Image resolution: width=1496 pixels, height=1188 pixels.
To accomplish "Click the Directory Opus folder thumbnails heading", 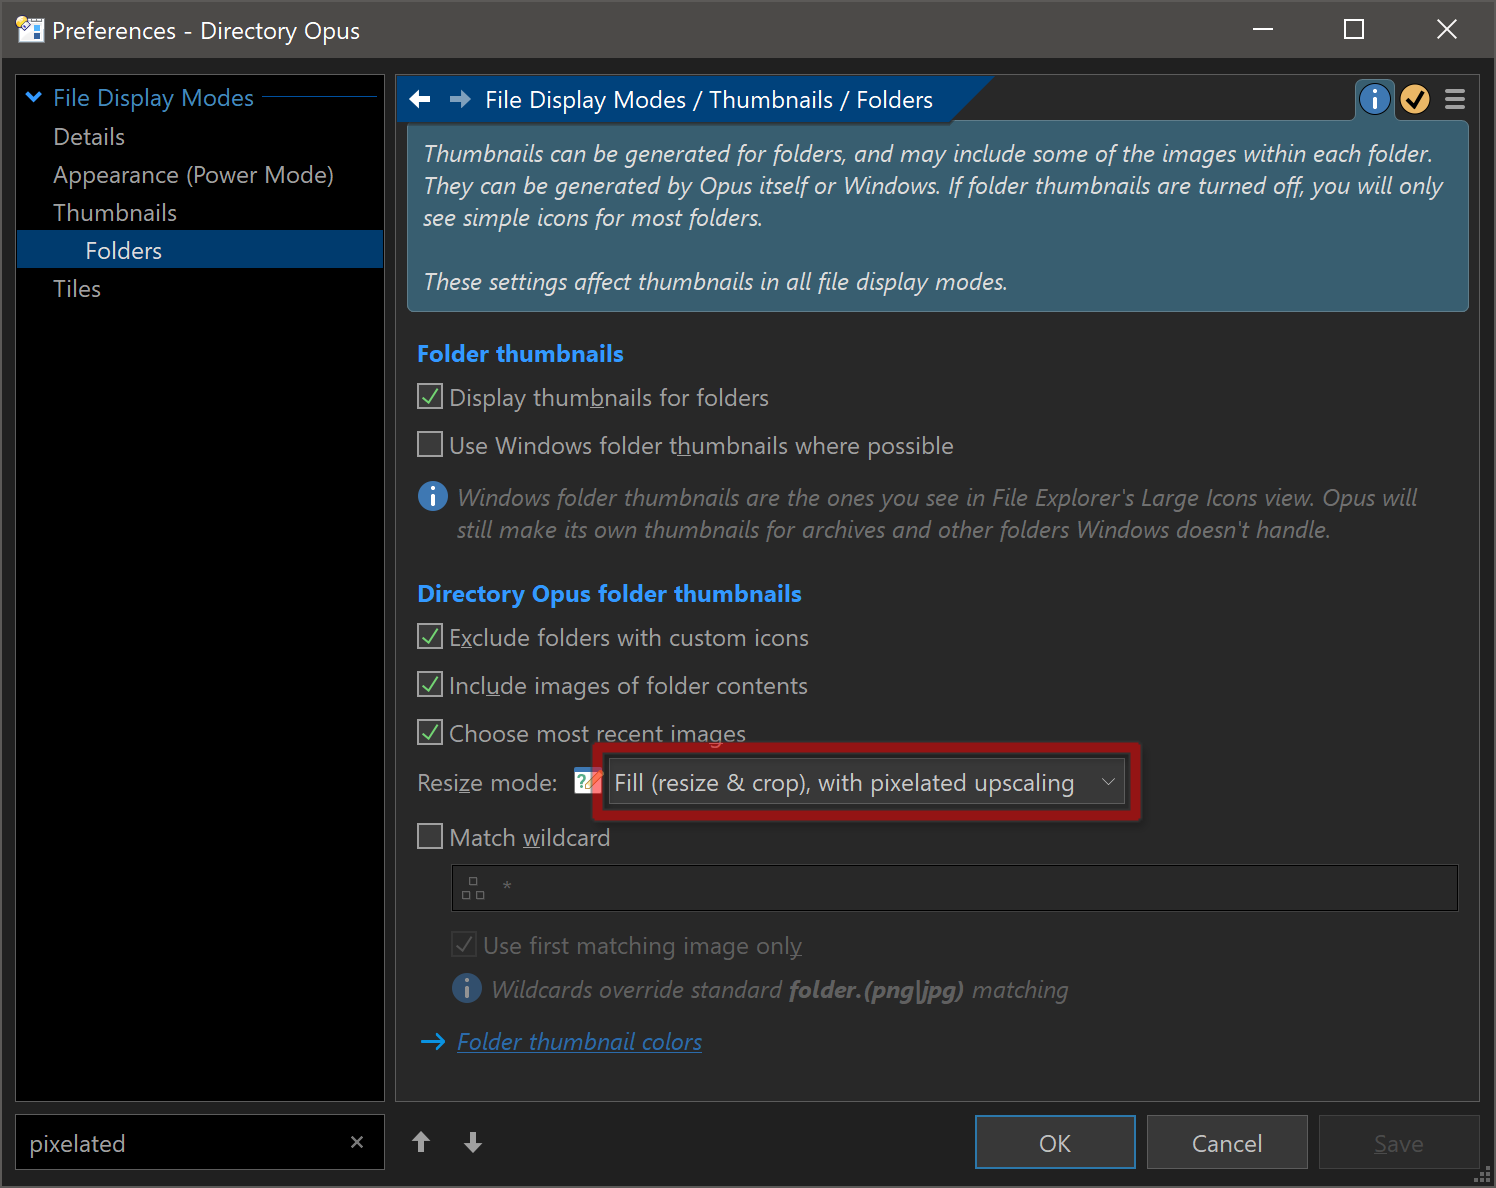I will tap(609, 594).
